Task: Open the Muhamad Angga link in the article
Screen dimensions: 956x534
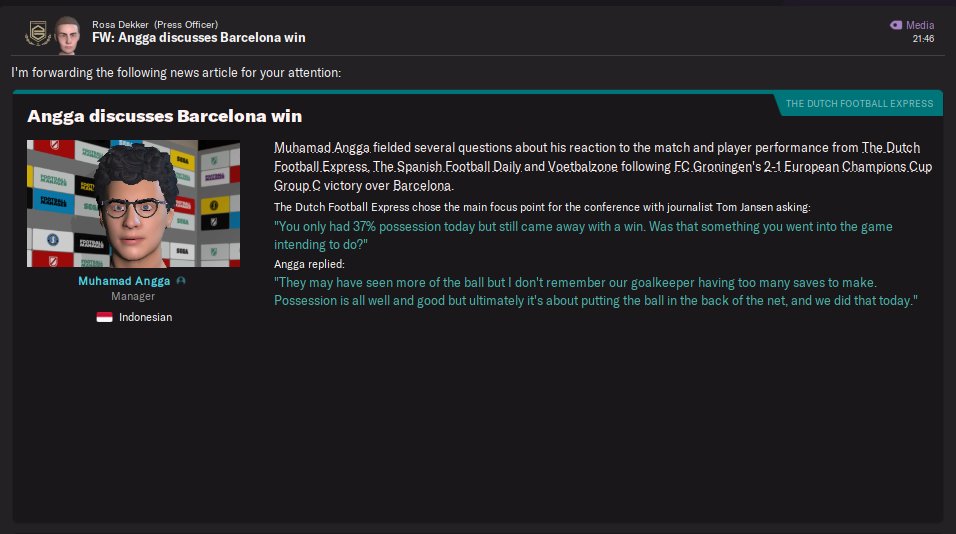Action: [x=321, y=148]
